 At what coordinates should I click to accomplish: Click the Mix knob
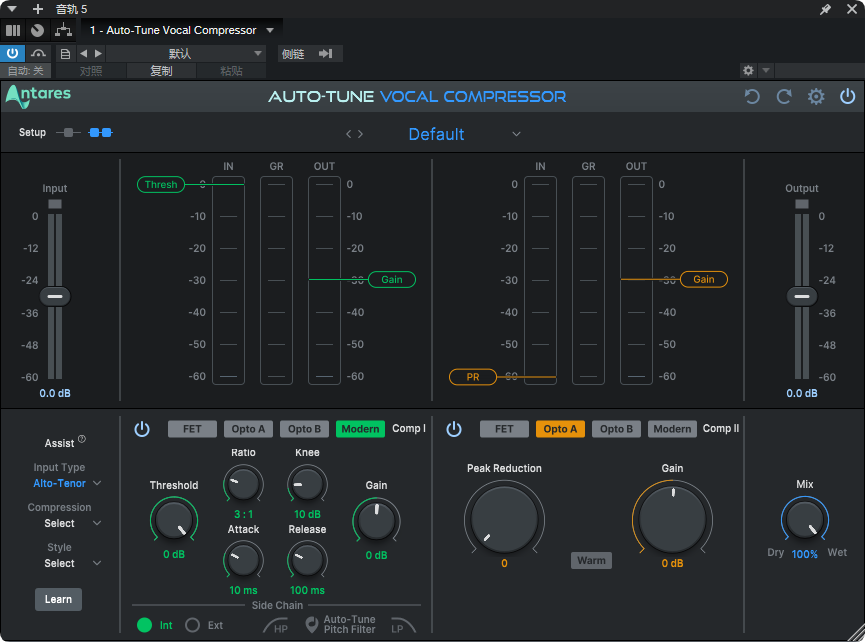[805, 519]
